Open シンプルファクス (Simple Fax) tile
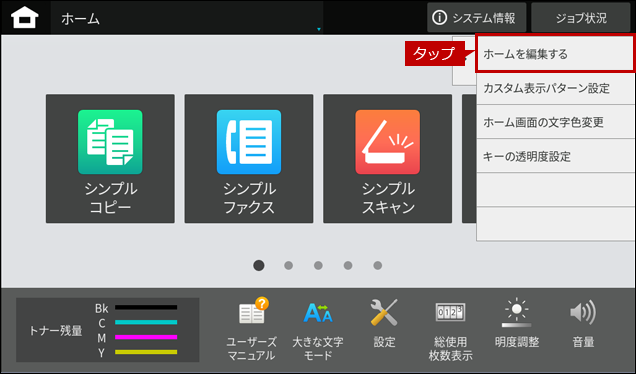This screenshot has height=374, width=636. [249, 159]
